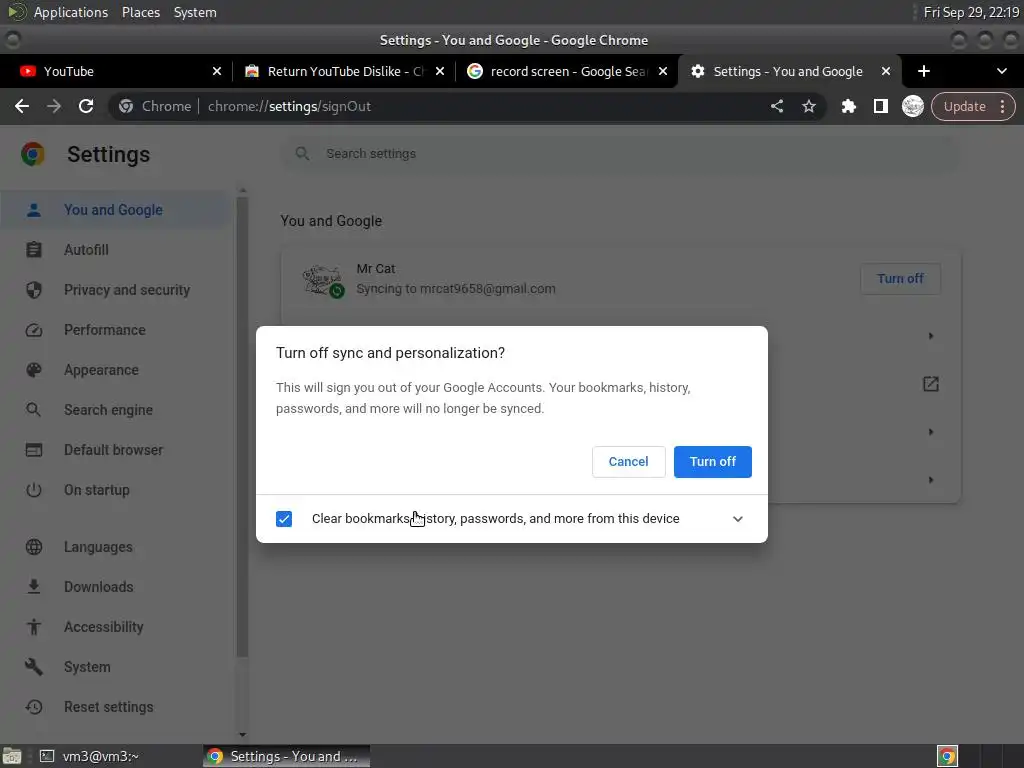This screenshot has height=768, width=1024.
Task: Open the Chrome three-dot menu
Action: point(1002,106)
